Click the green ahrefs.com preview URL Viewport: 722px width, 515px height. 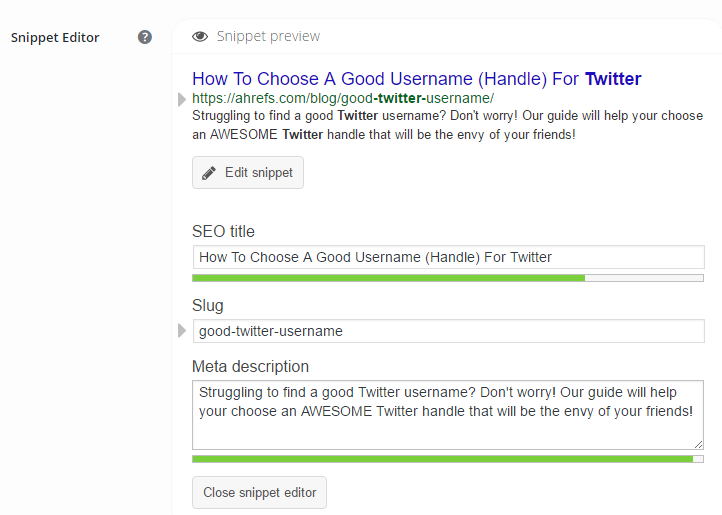coord(343,98)
